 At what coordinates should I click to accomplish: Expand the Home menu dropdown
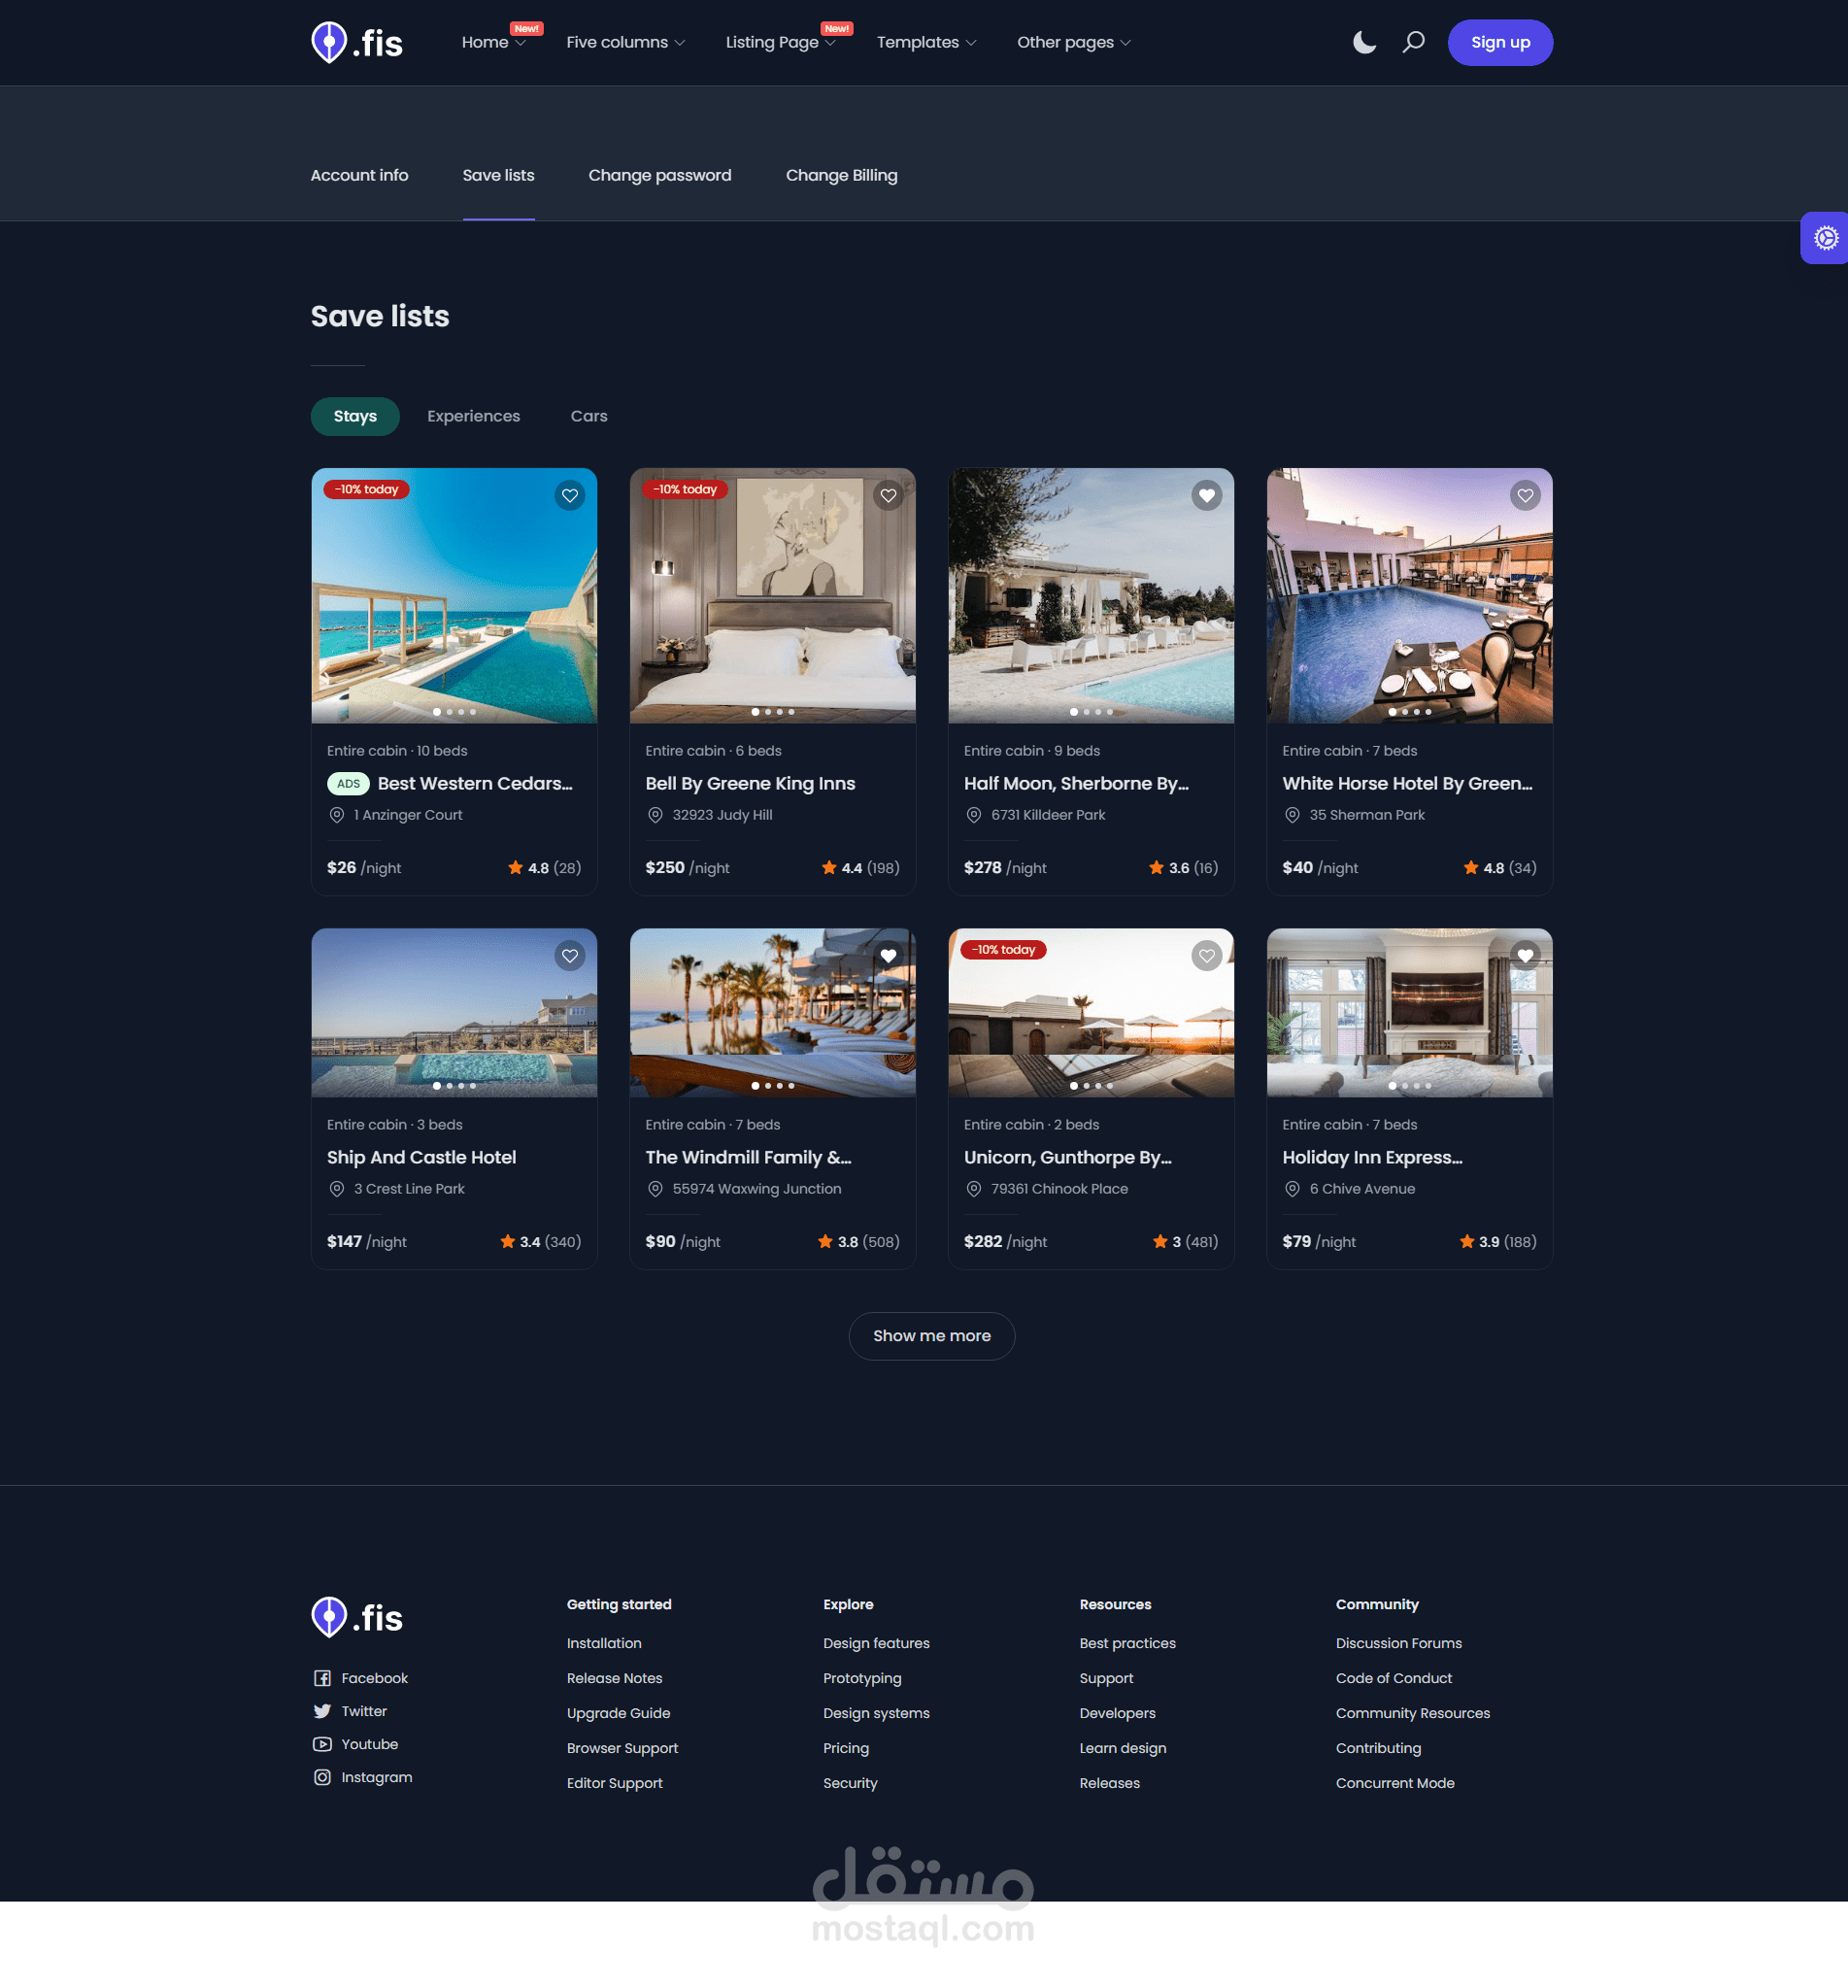click(x=494, y=42)
